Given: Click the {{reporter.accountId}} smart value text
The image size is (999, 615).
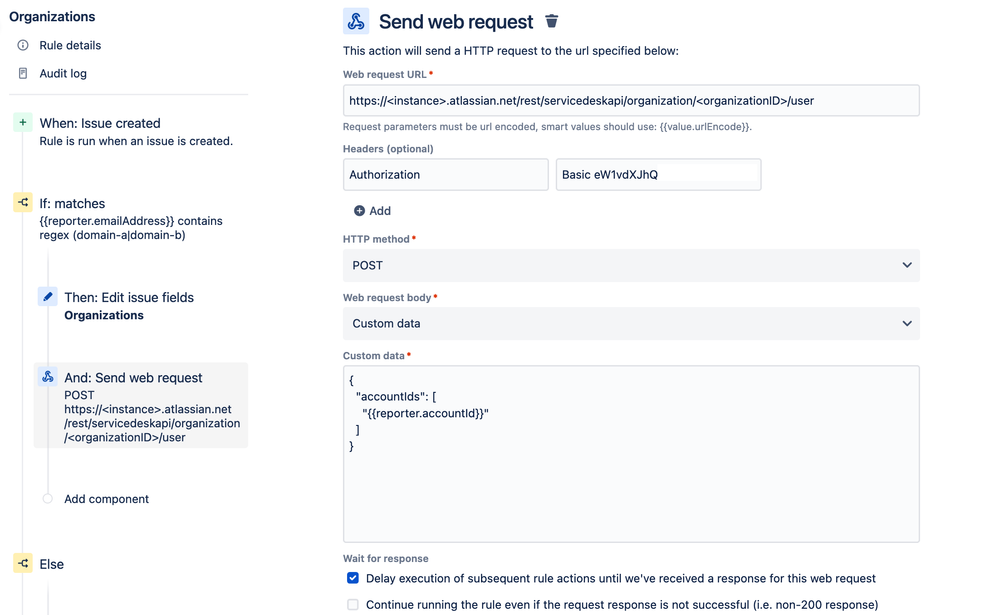Looking at the screenshot, I should (x=426, y=413).
